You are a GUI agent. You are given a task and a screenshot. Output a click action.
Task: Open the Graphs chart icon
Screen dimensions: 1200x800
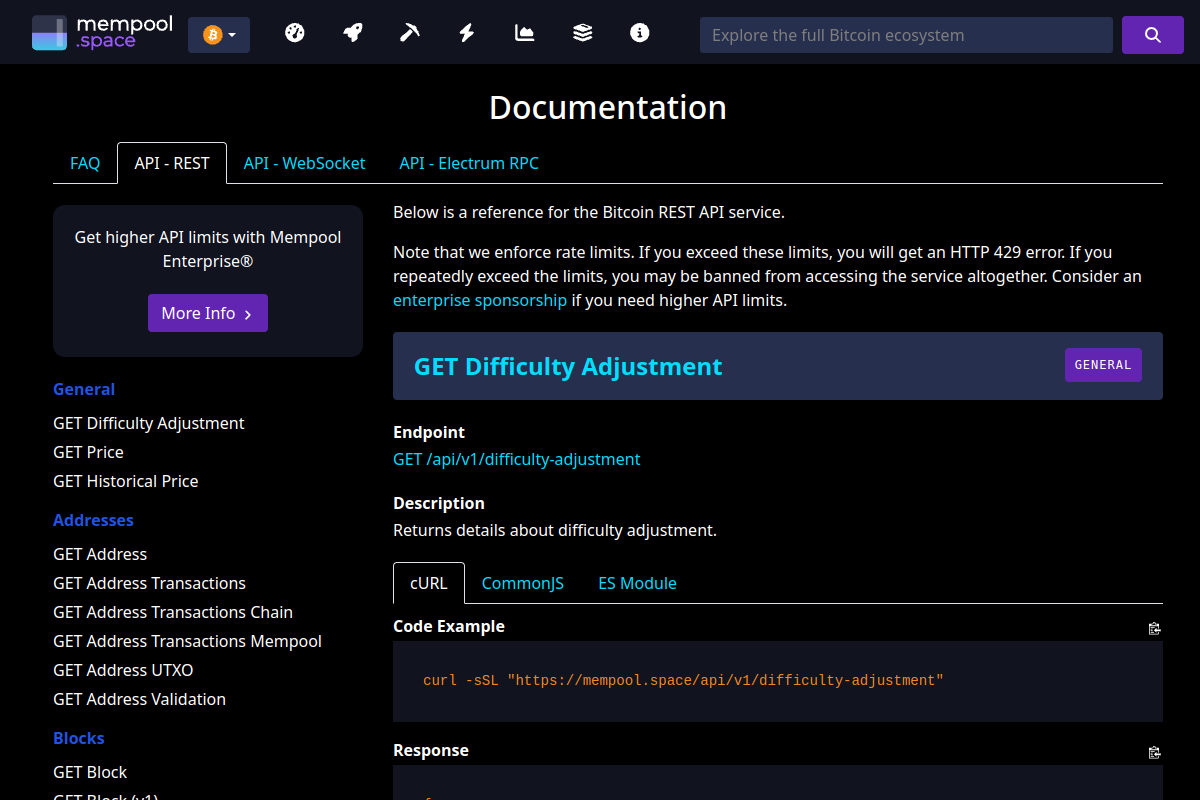pyautogui.click(x=524, y=33)
